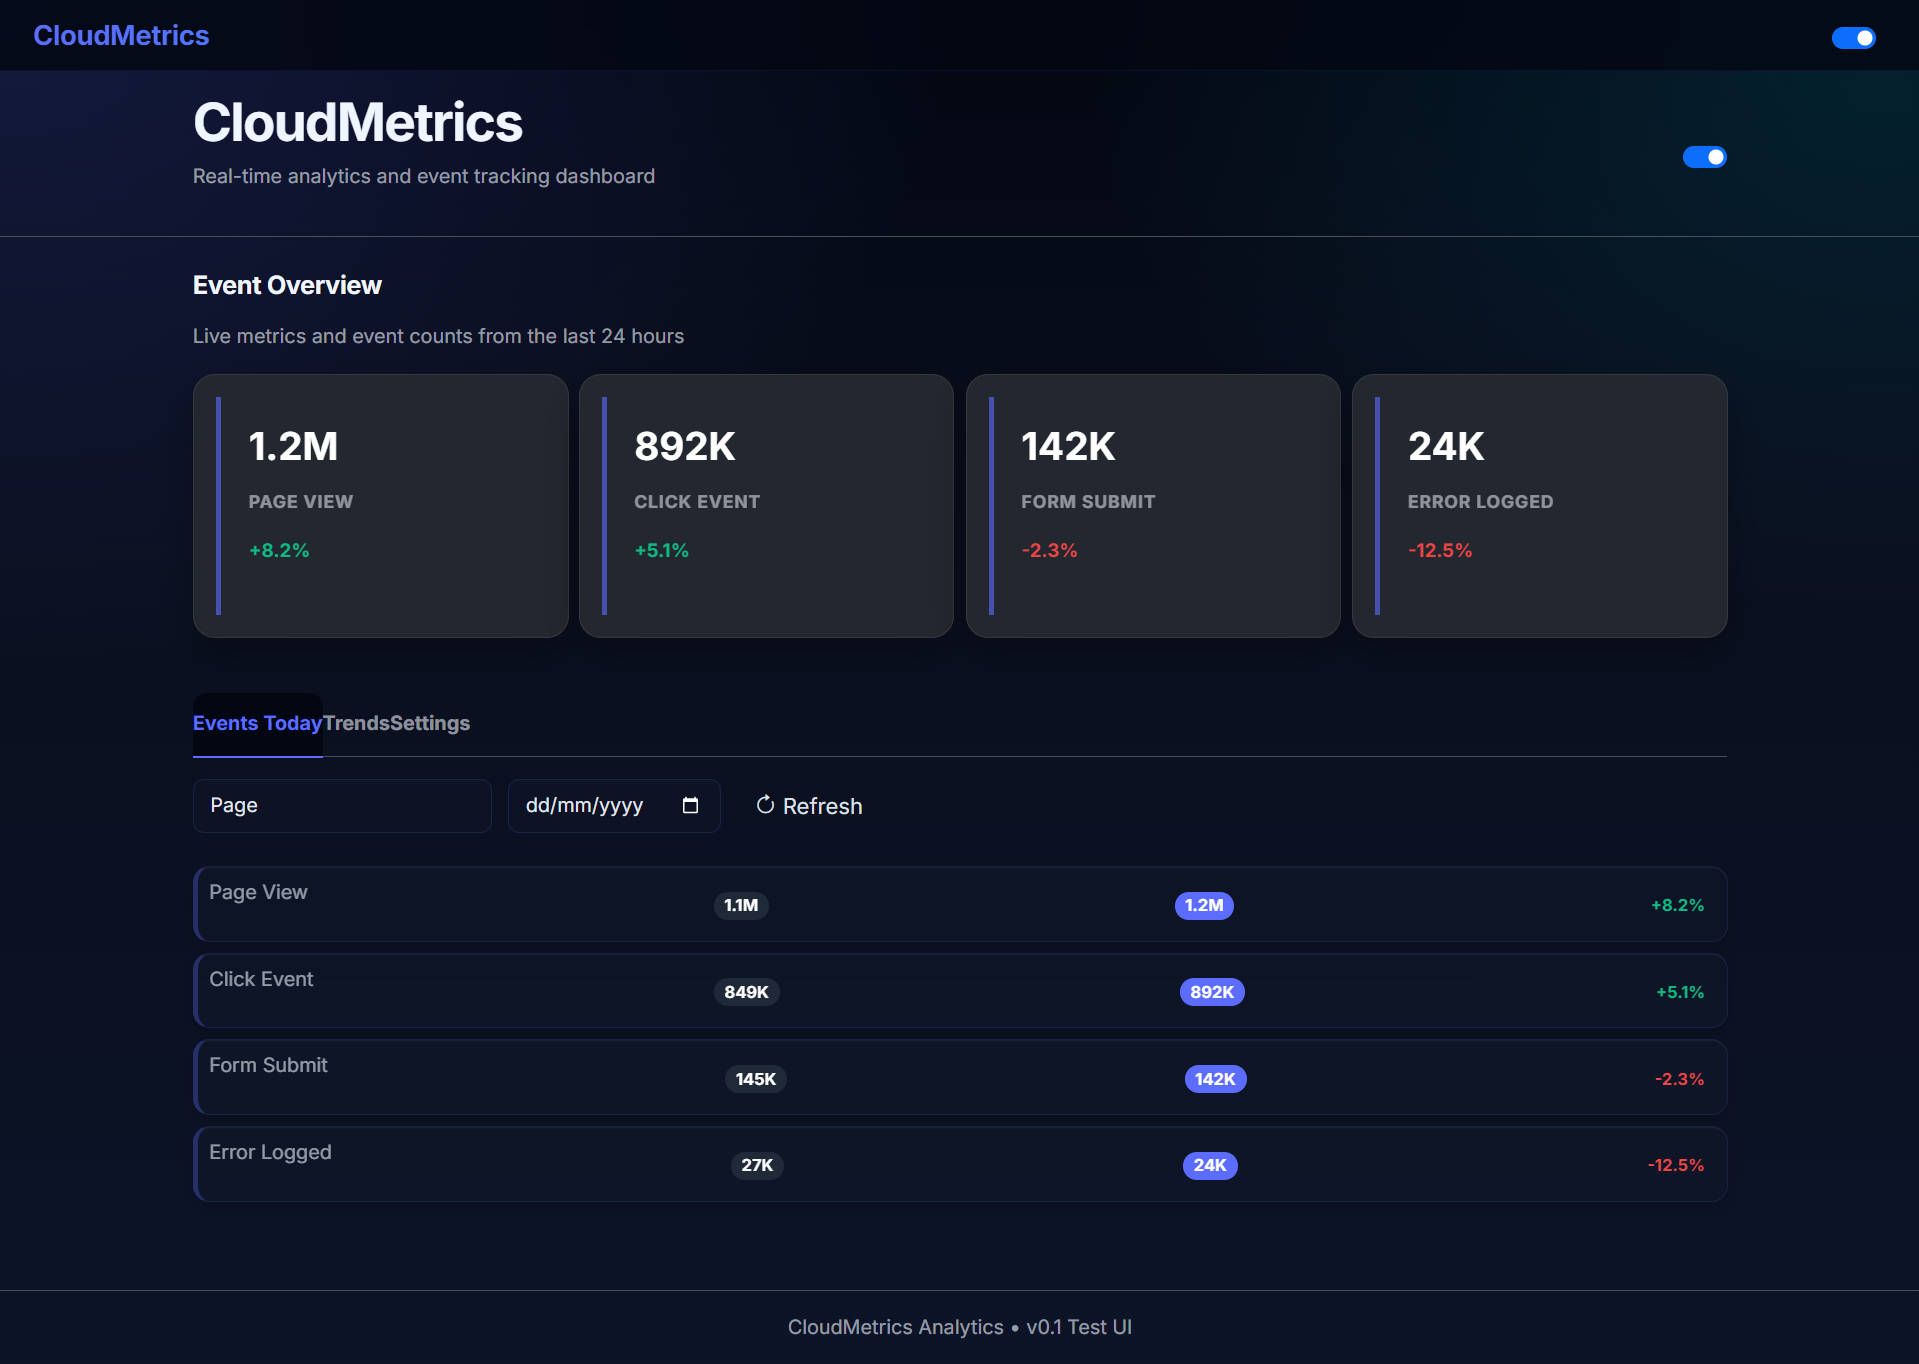Click the 849K badge in Click Event row

(x=746, y=992)
